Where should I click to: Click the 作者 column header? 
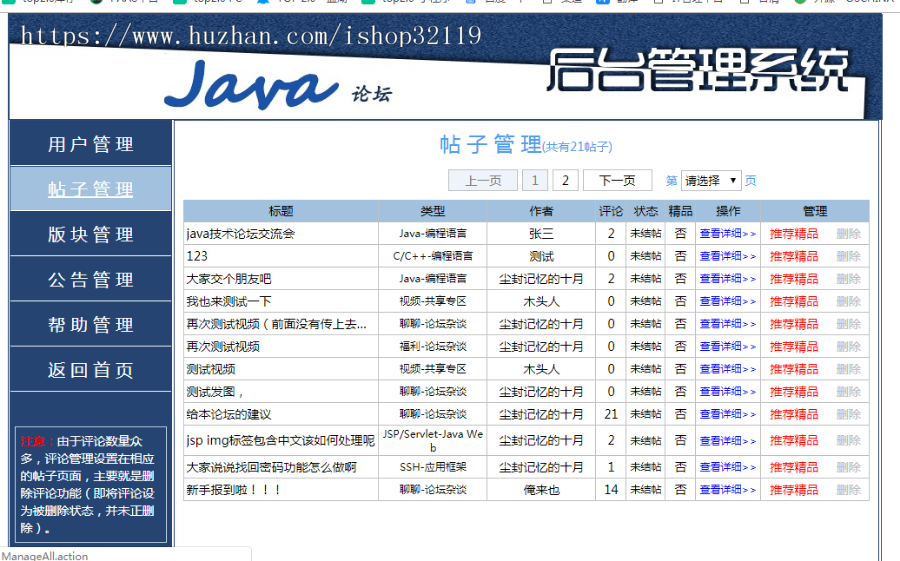[x=541, y=211]
